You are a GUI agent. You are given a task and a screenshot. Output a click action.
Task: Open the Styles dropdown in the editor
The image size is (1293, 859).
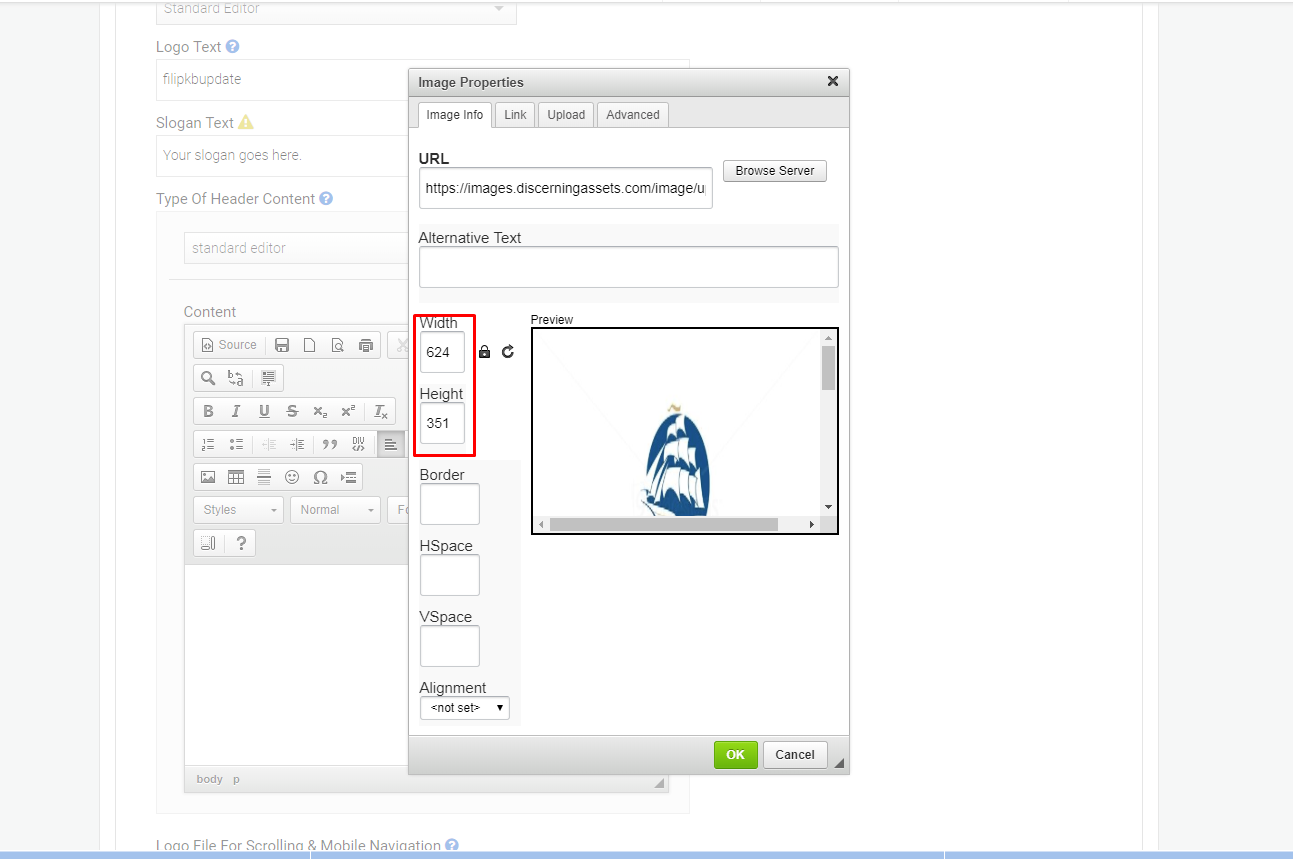237,509
